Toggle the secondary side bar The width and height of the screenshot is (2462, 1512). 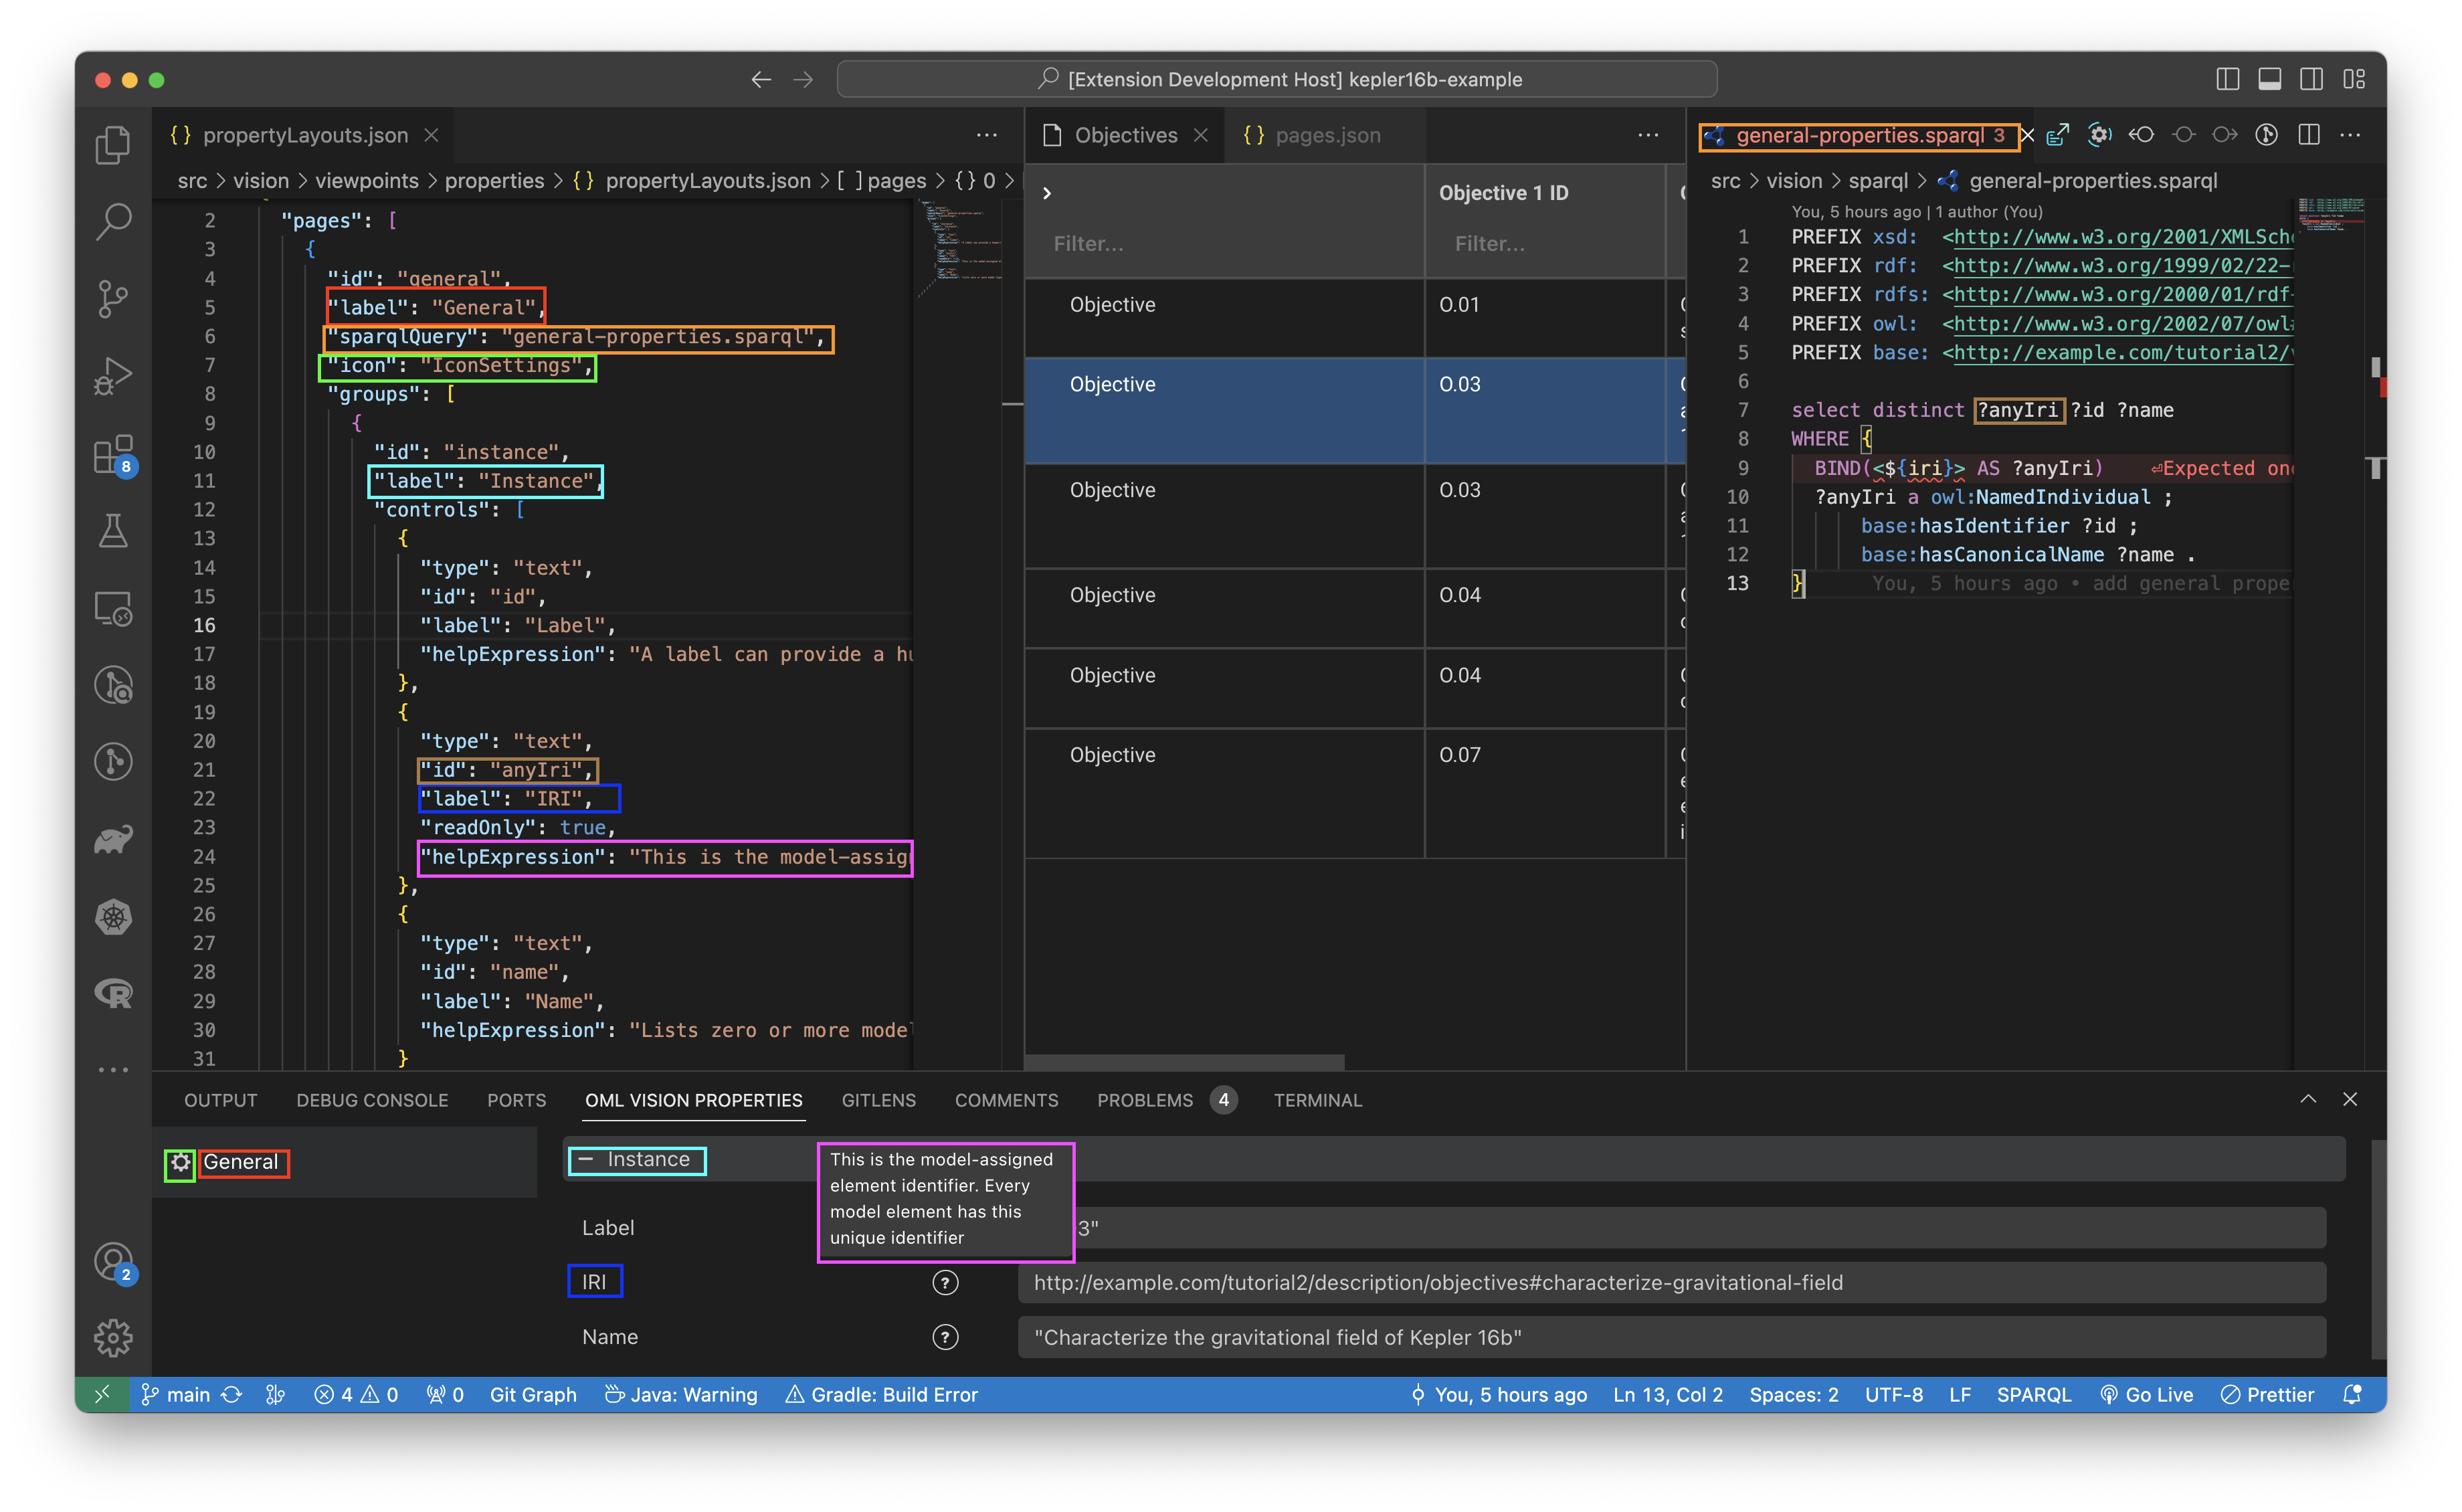click(x=2311, y=79)
